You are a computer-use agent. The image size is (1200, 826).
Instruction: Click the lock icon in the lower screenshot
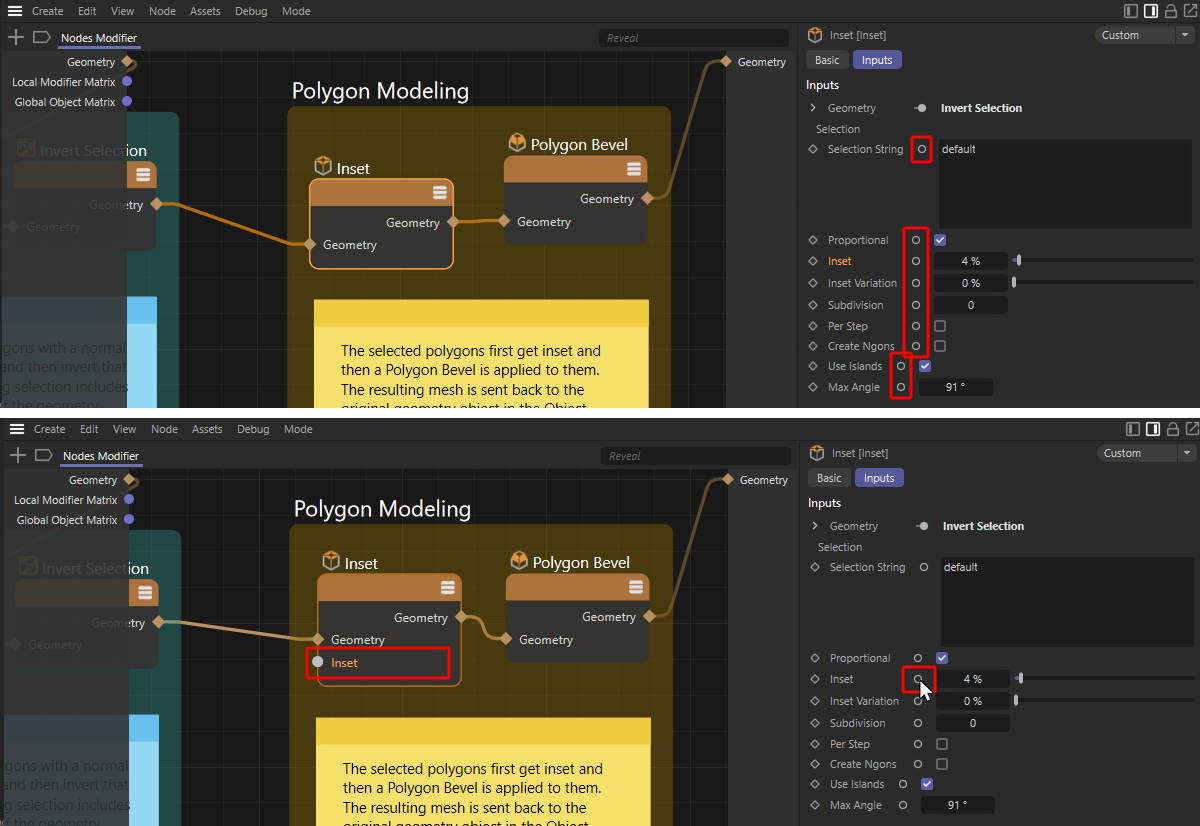pyautogui.click(x=1173, y=429)
